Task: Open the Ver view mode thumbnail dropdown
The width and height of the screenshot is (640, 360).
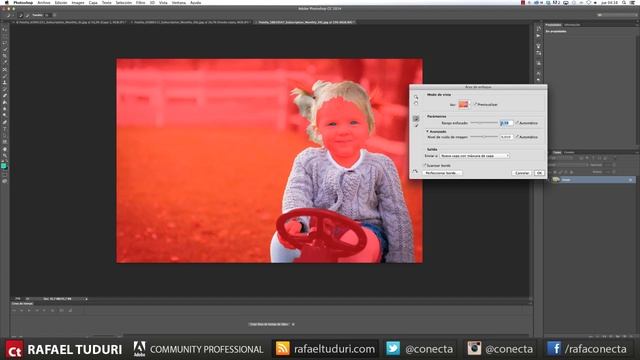Action: pyautogui.click(x=464, y=104)
